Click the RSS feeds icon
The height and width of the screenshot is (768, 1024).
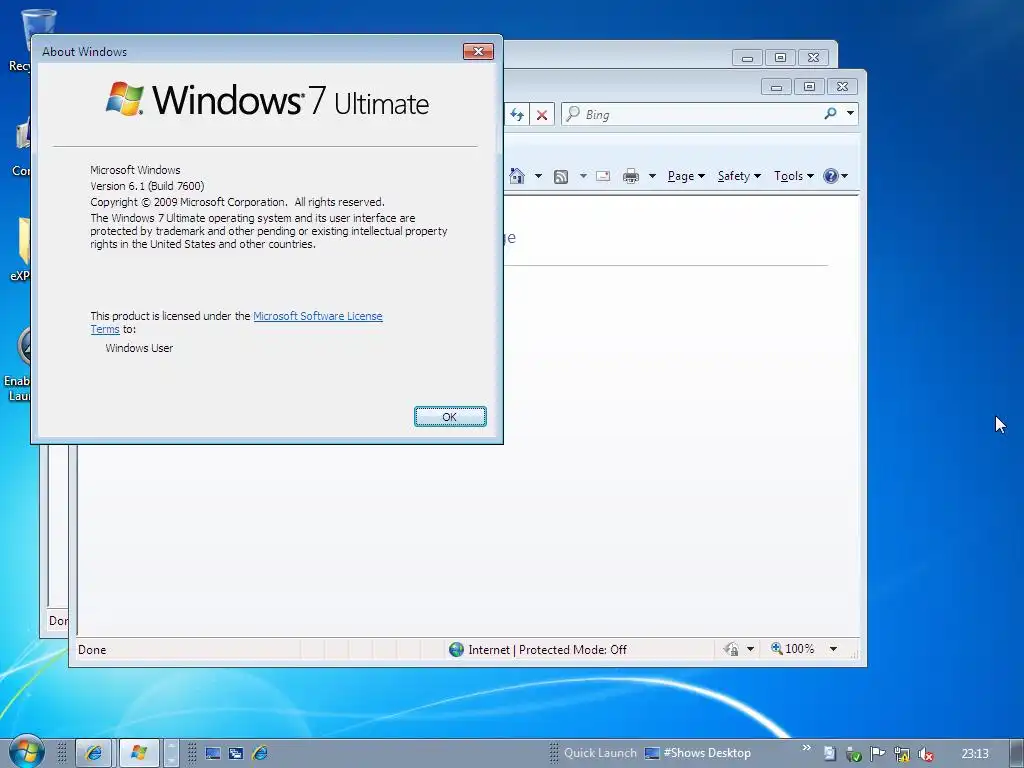pyautogui.click(x=560, y=176)
